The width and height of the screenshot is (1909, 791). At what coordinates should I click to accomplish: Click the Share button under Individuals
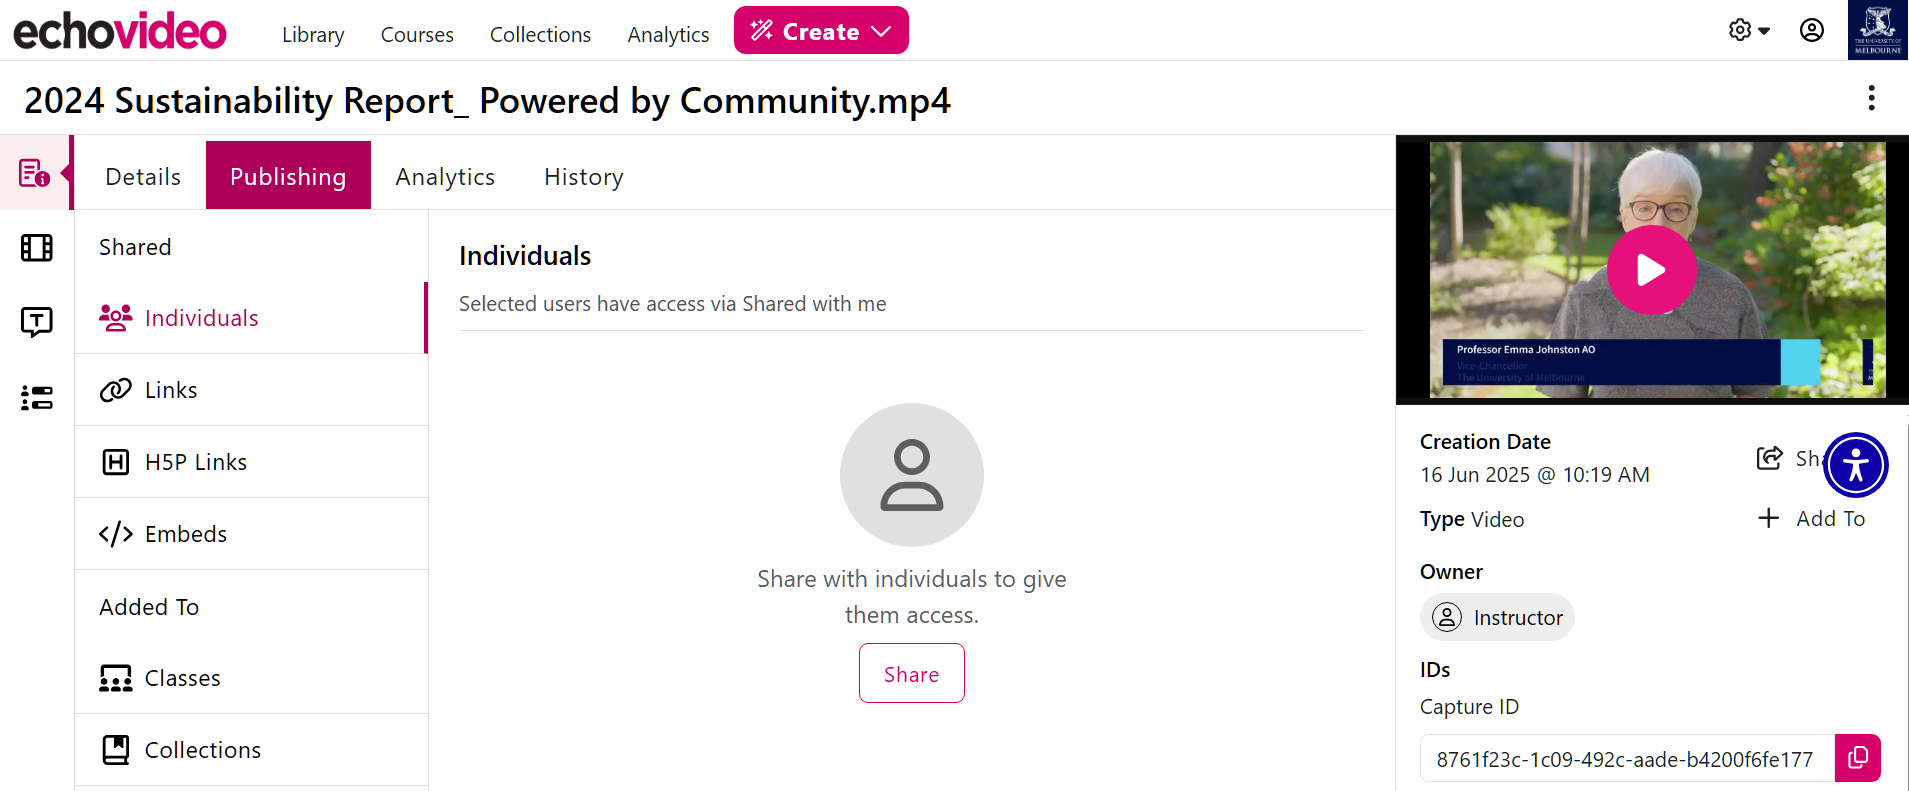click(x=911, y=673)
